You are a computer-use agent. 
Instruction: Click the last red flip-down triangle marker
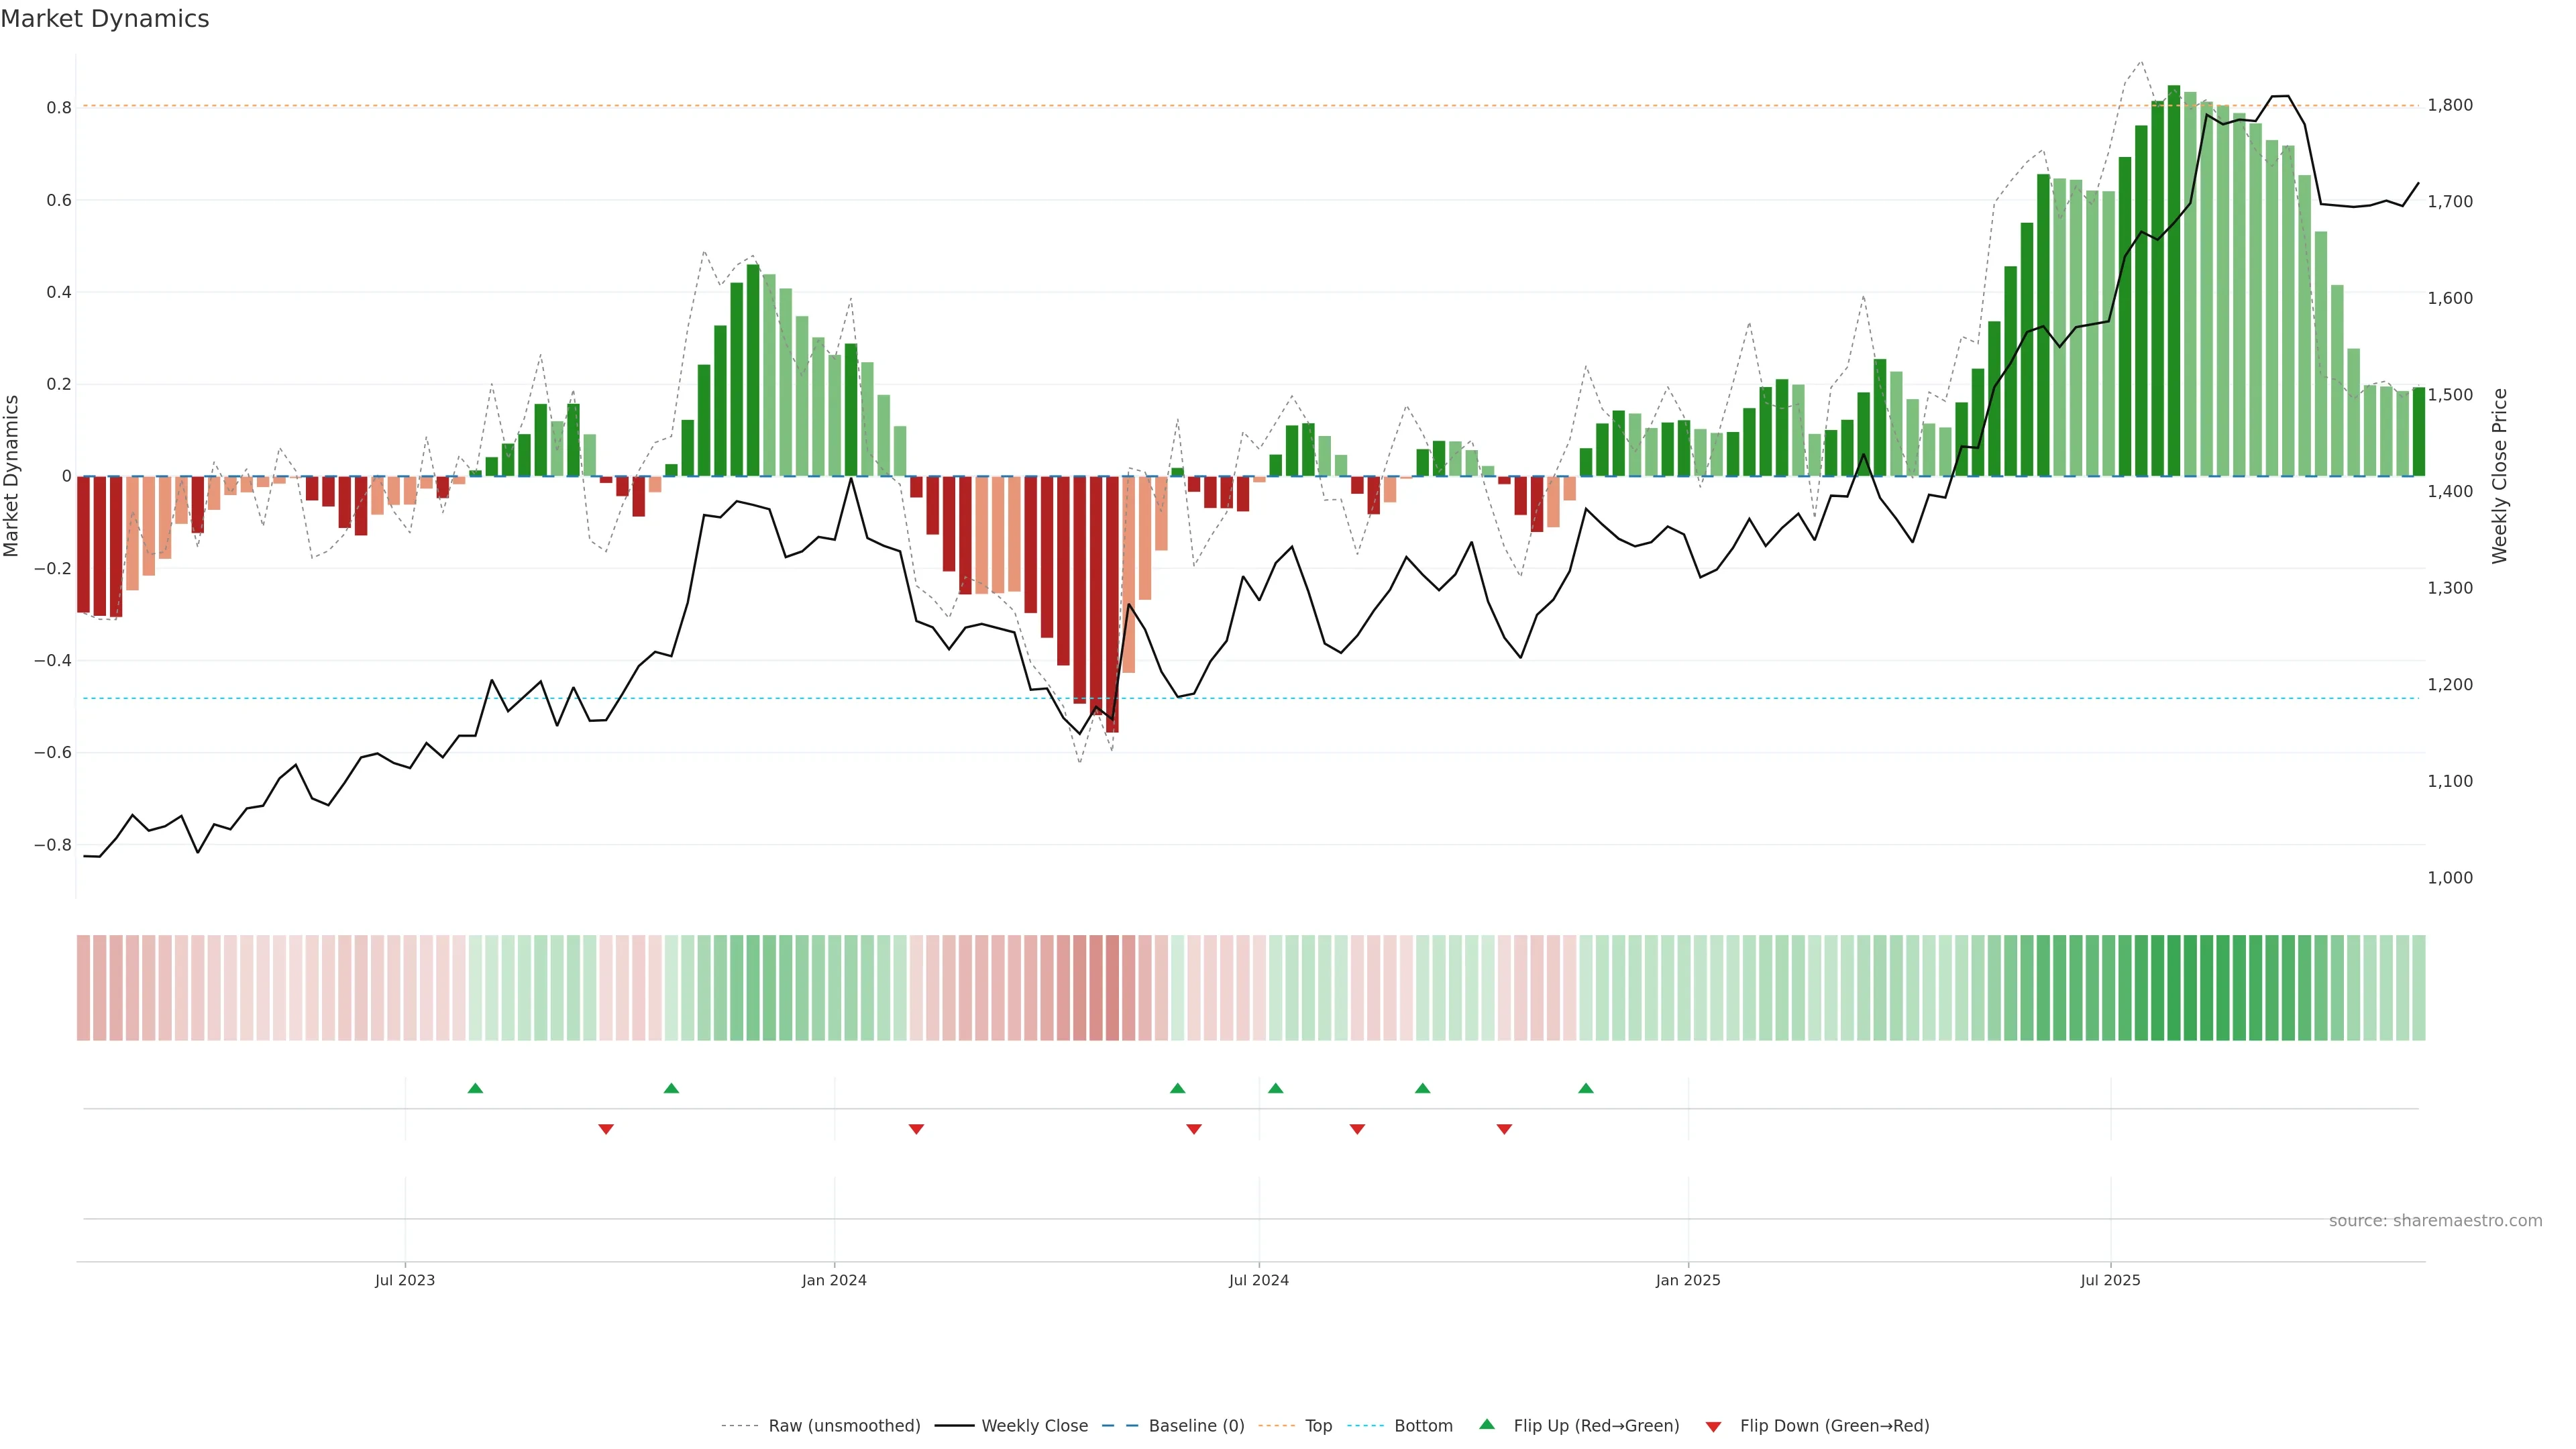tap(1504, 1129)
